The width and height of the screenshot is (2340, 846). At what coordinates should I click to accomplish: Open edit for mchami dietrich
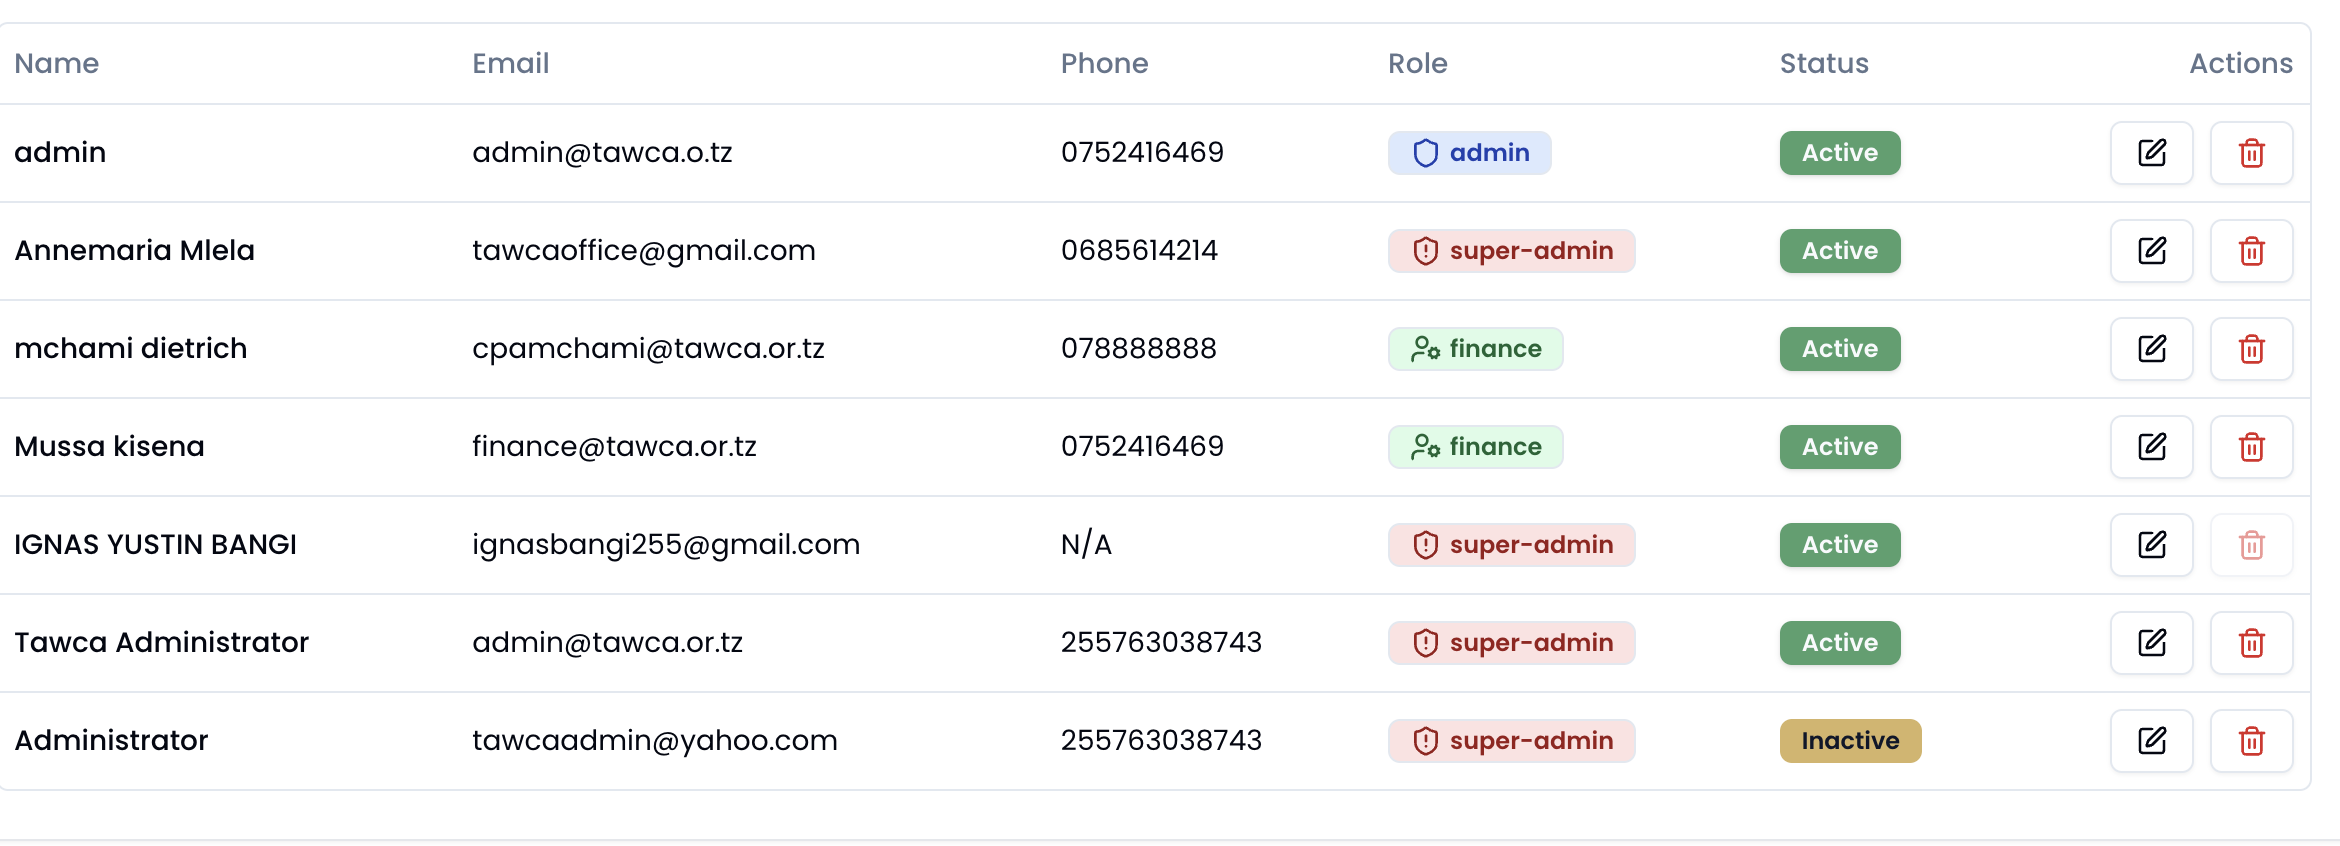point(2151,349)
